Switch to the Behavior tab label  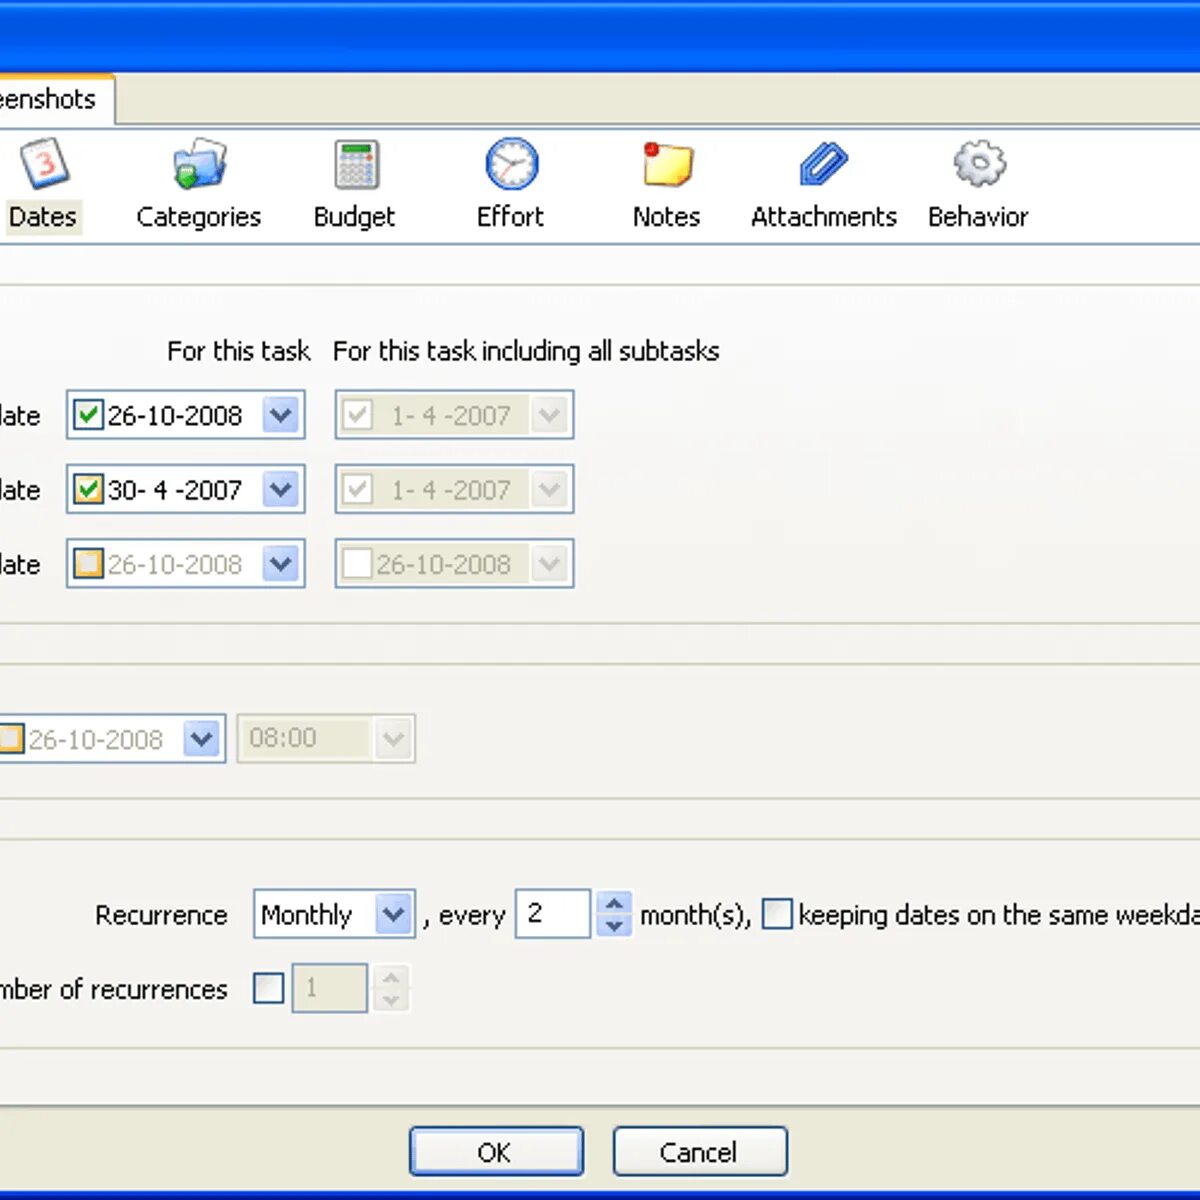[x=978, y=217]
